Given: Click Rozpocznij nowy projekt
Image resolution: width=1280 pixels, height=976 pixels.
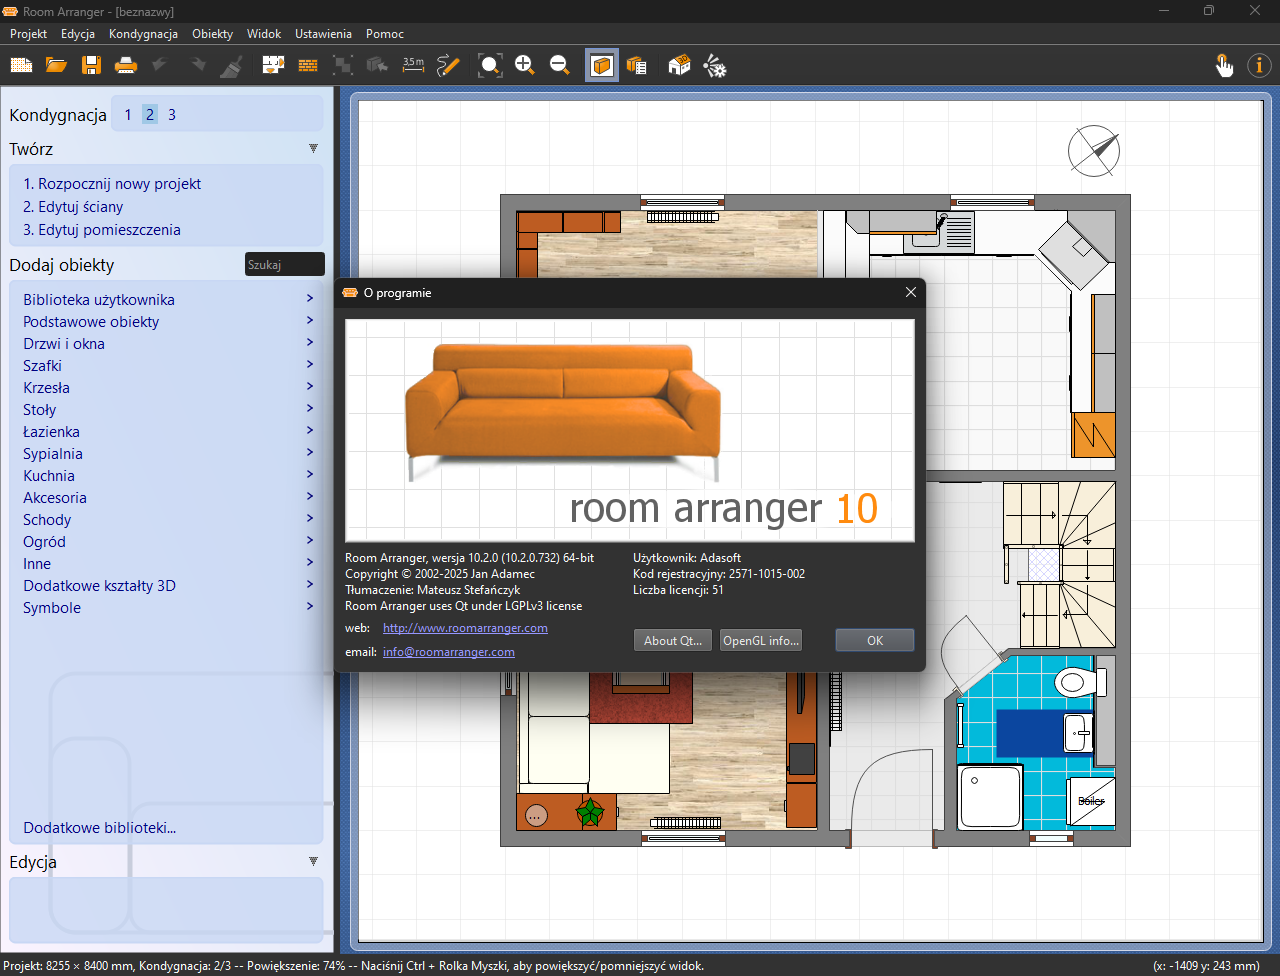Looking at the screenshot, I should tap(112, 184).
